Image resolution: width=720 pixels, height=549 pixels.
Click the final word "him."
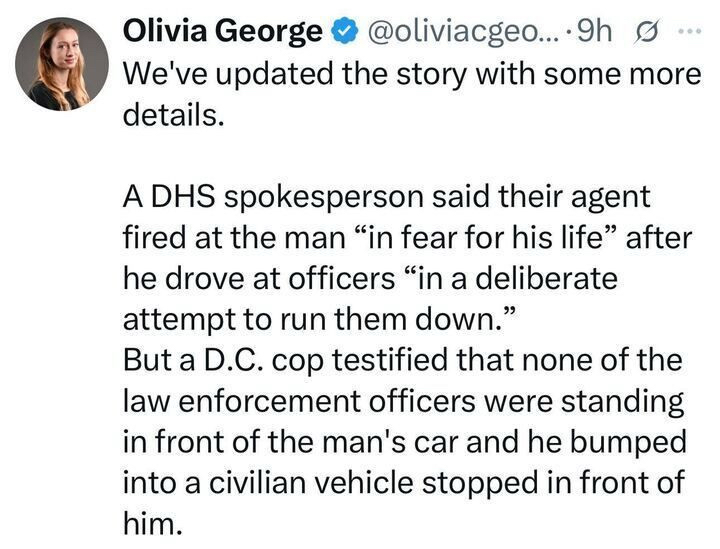coord(153,522)
